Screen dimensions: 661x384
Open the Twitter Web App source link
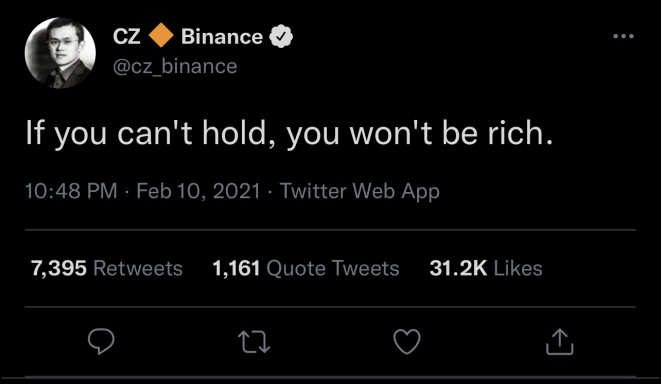360,191
